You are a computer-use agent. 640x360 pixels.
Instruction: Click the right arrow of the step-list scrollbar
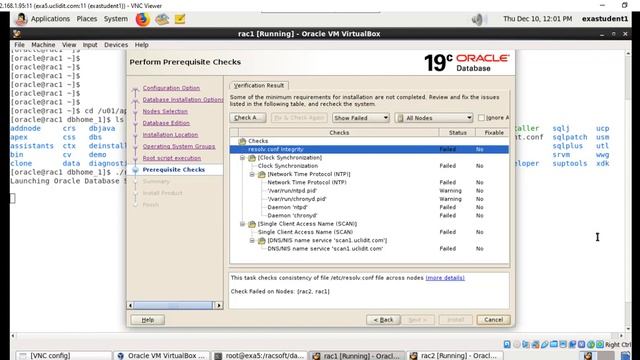tap(218, 305)
